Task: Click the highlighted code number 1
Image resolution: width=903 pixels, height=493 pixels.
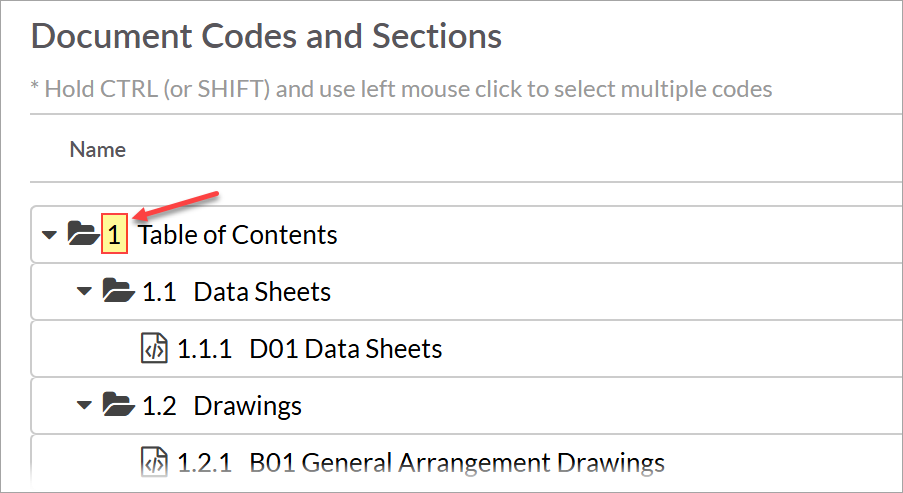Action: click(x=114, y=235)
